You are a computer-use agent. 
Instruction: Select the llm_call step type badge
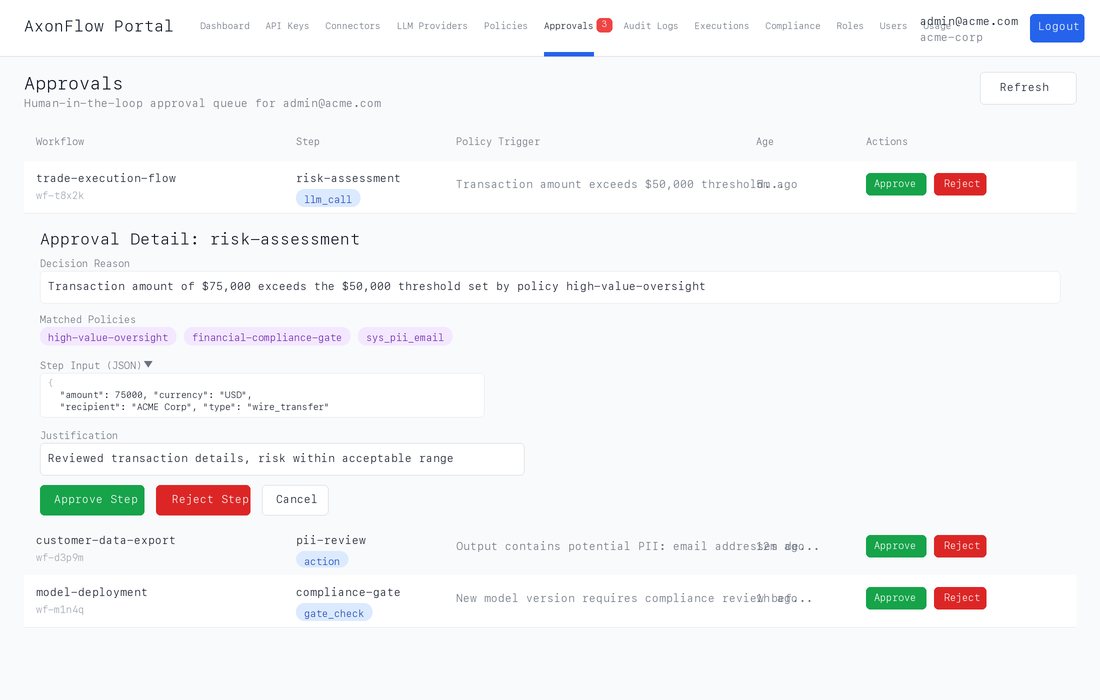(x=328, y=198)
